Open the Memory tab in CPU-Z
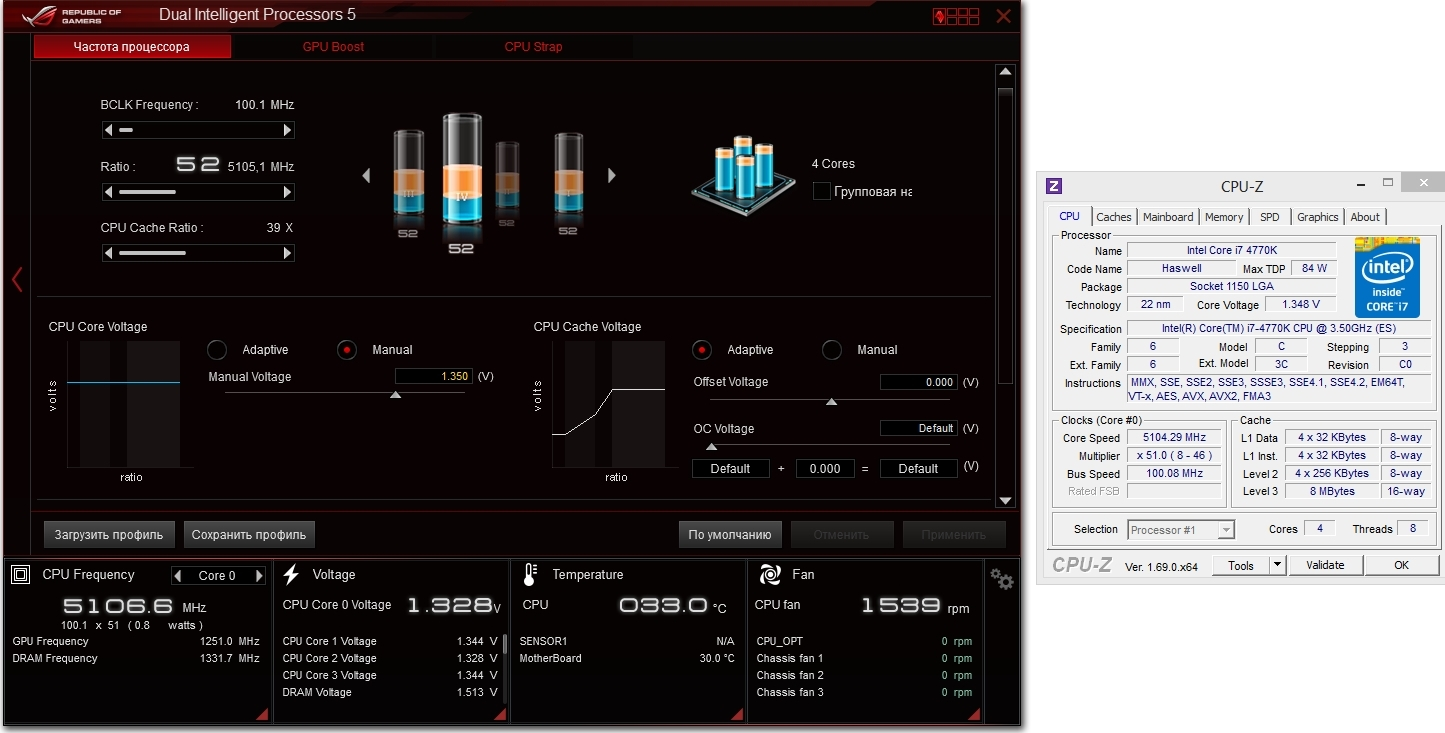This screenshot has height=733, width=1445. pos(1224,217)
